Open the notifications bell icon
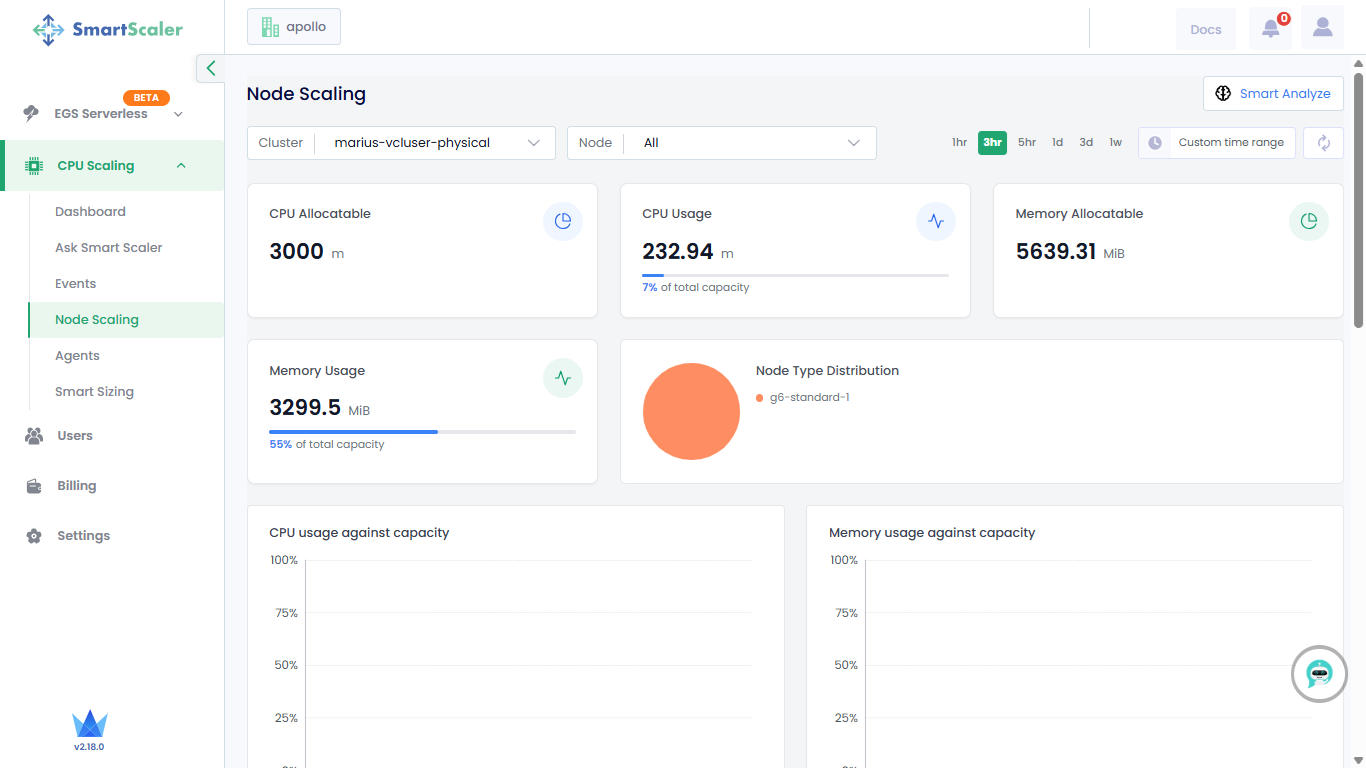The height and width of the screenshot is (768, 1366). (1270, 29)
